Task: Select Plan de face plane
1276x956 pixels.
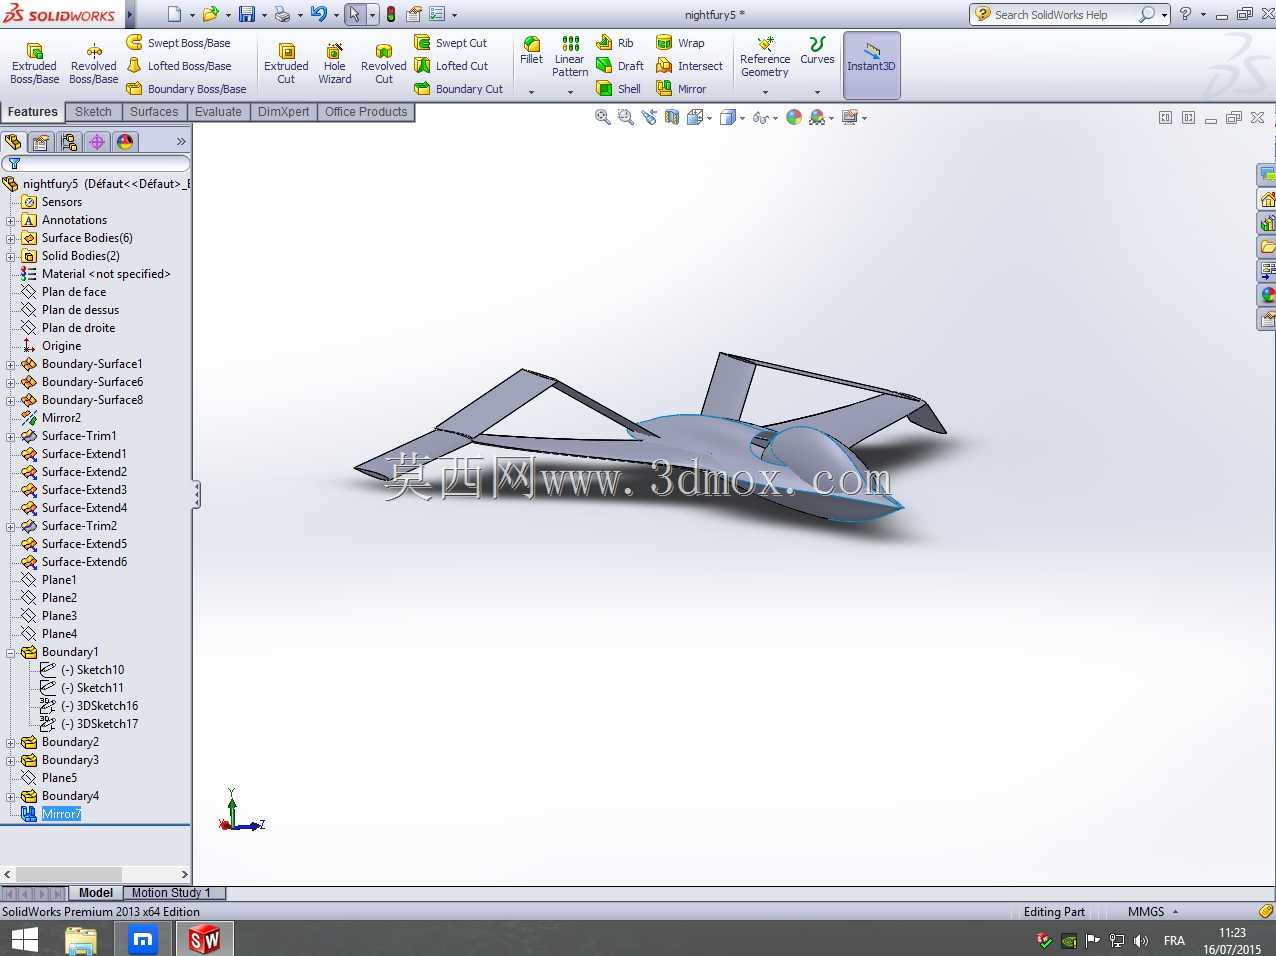Action: 74,292
